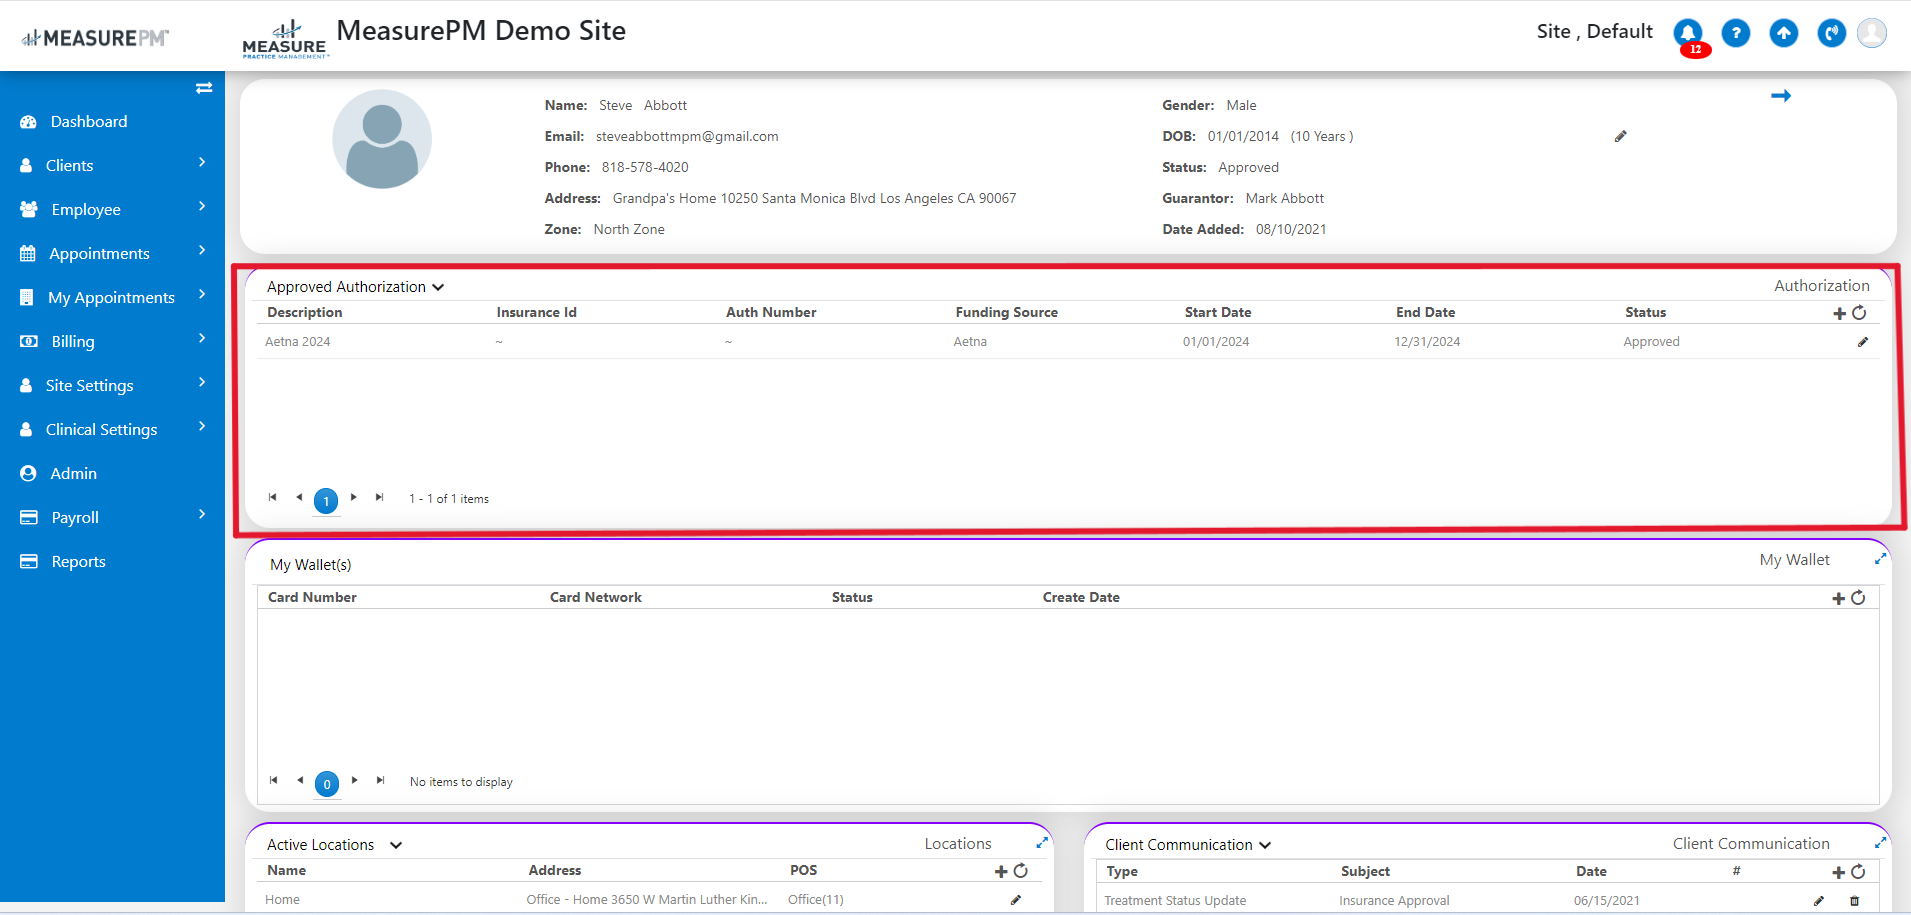Image resolution: width=1911 pixels, height=915 pixels.
Task: Click the phone call icon in header
Action: 1832,33
